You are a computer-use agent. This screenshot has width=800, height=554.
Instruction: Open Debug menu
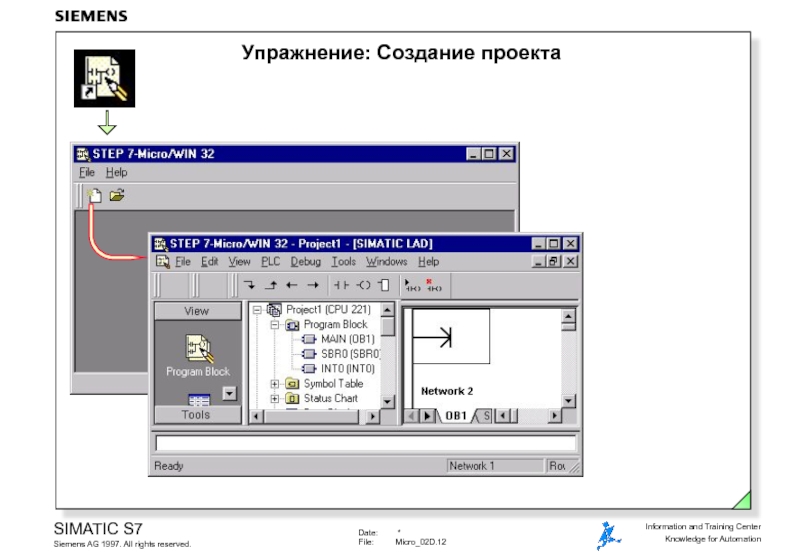306,262
